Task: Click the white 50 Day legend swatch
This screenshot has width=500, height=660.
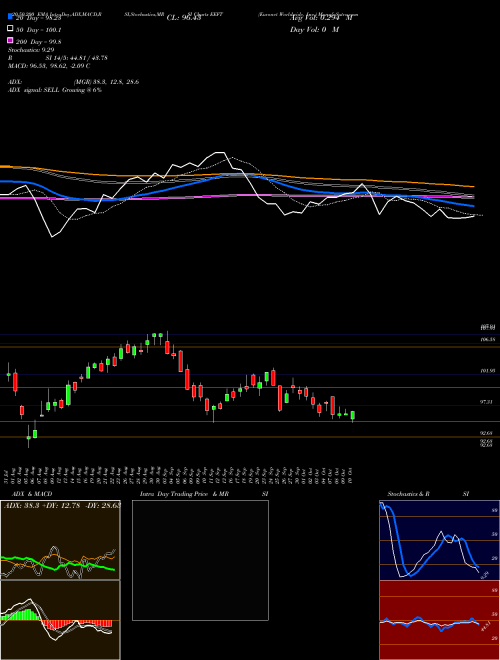Action: (x=10, y=29)
